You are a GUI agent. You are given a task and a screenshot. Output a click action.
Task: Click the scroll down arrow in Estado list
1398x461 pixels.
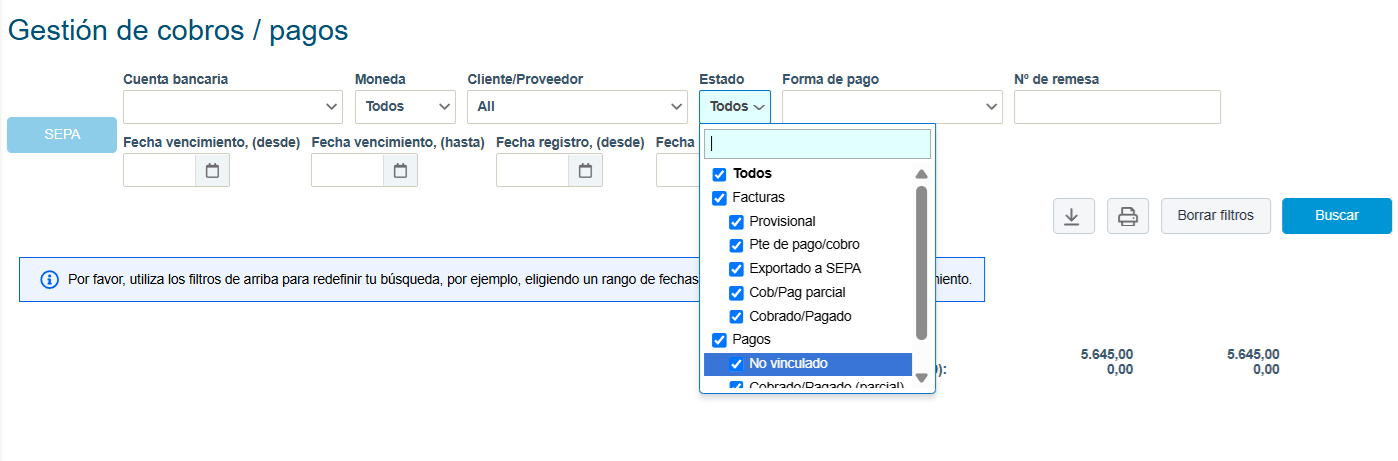tap(922, 378)
